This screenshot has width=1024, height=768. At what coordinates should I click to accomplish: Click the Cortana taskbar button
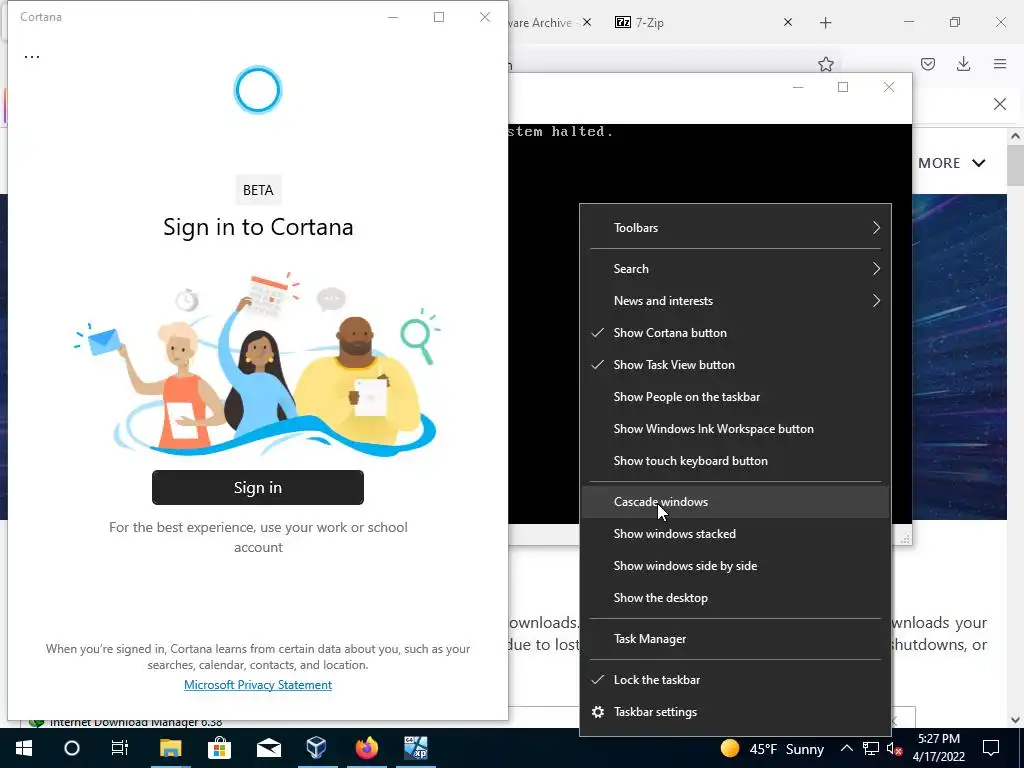point(72,748)
